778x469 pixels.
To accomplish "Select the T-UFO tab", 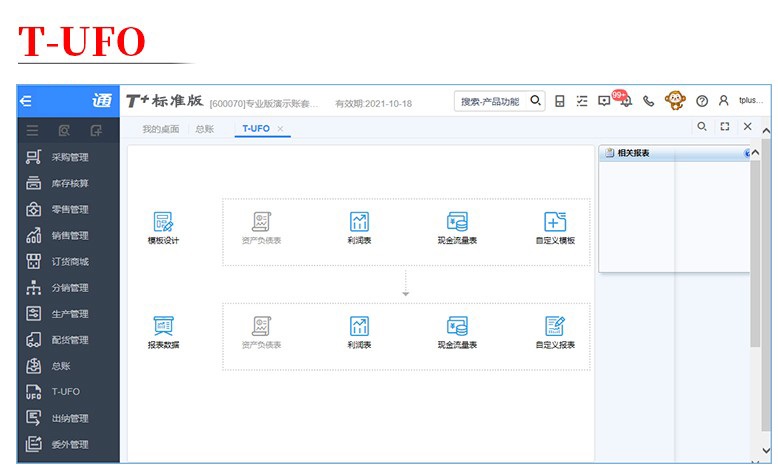I will [x=256, y=129].
